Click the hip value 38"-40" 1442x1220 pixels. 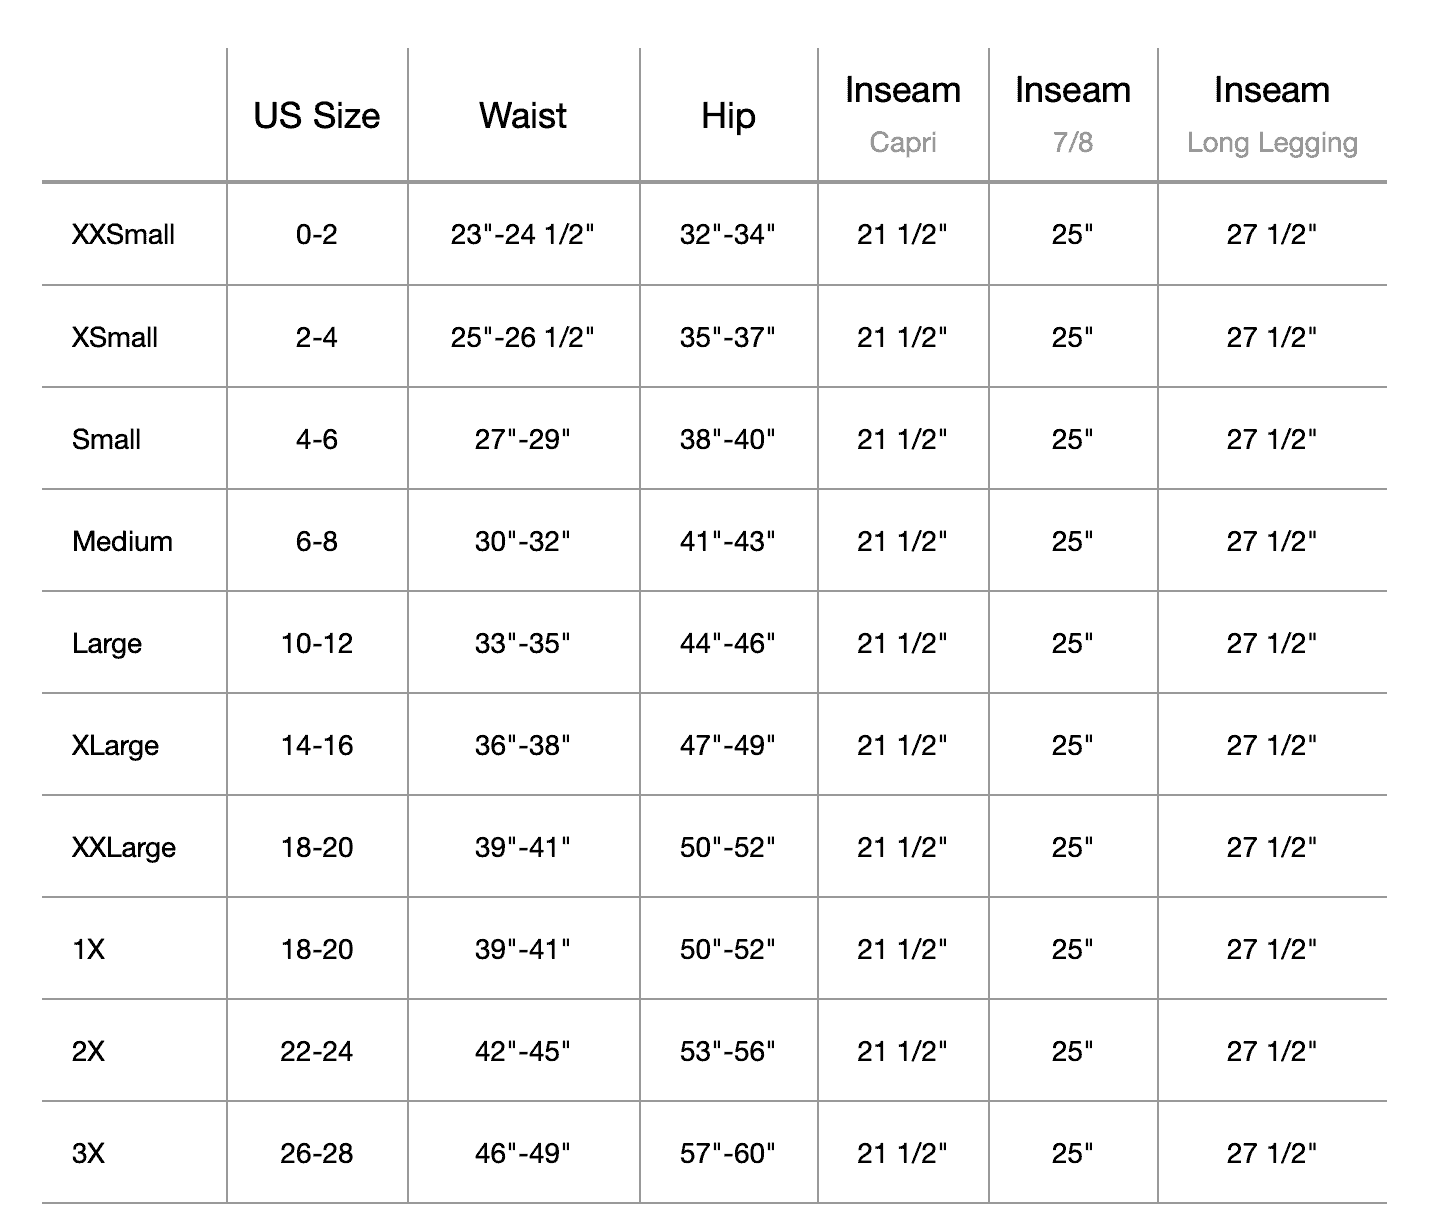tap(728, 439)
